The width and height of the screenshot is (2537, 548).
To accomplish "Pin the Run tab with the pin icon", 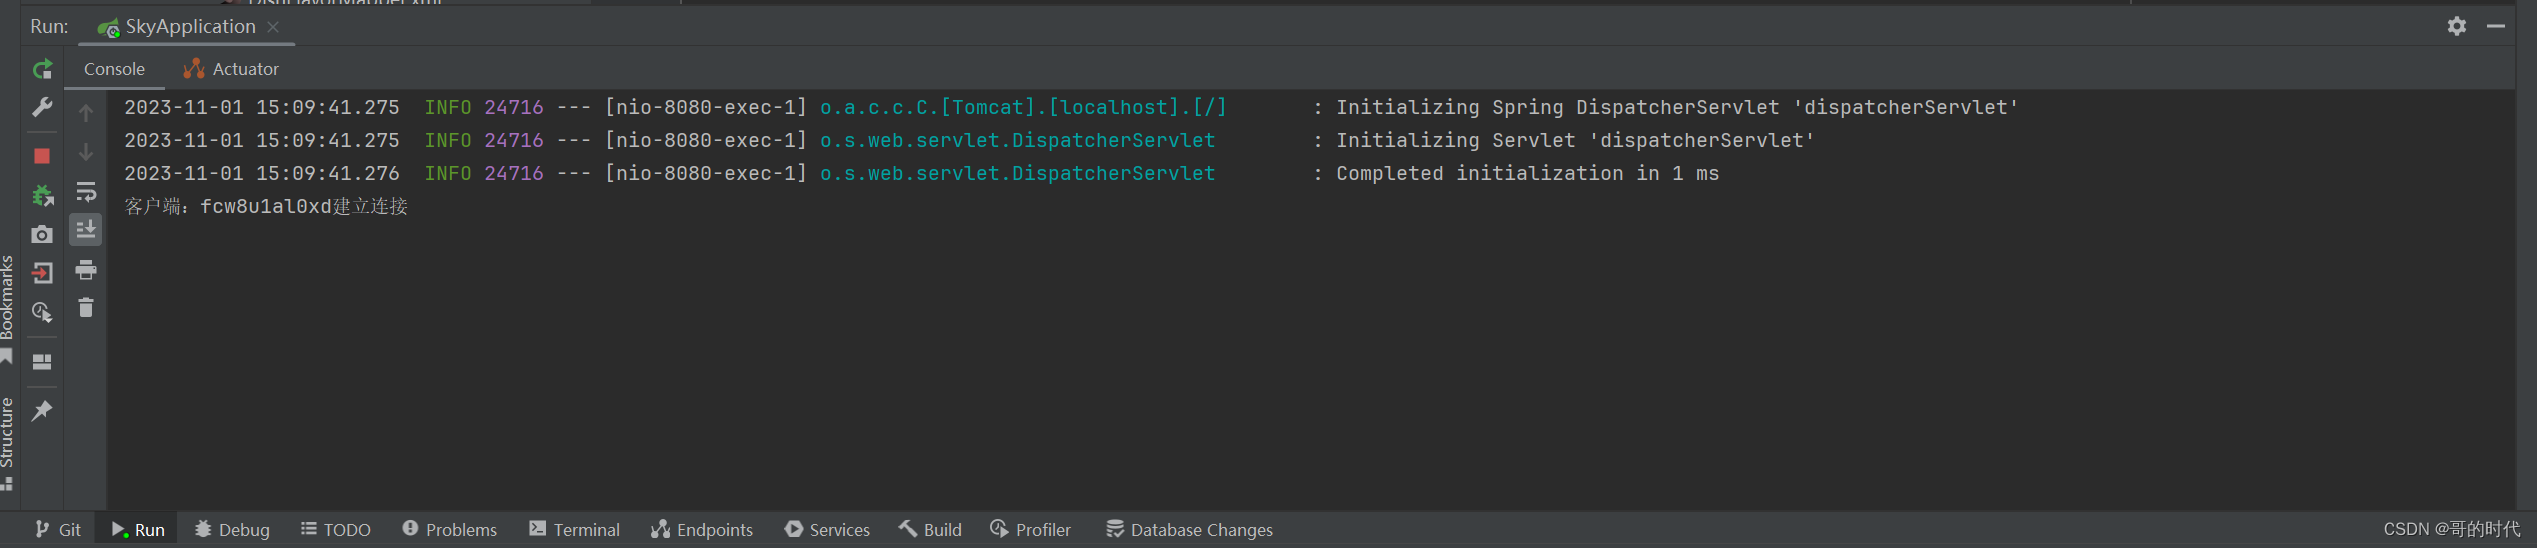I will coord(42,411).
